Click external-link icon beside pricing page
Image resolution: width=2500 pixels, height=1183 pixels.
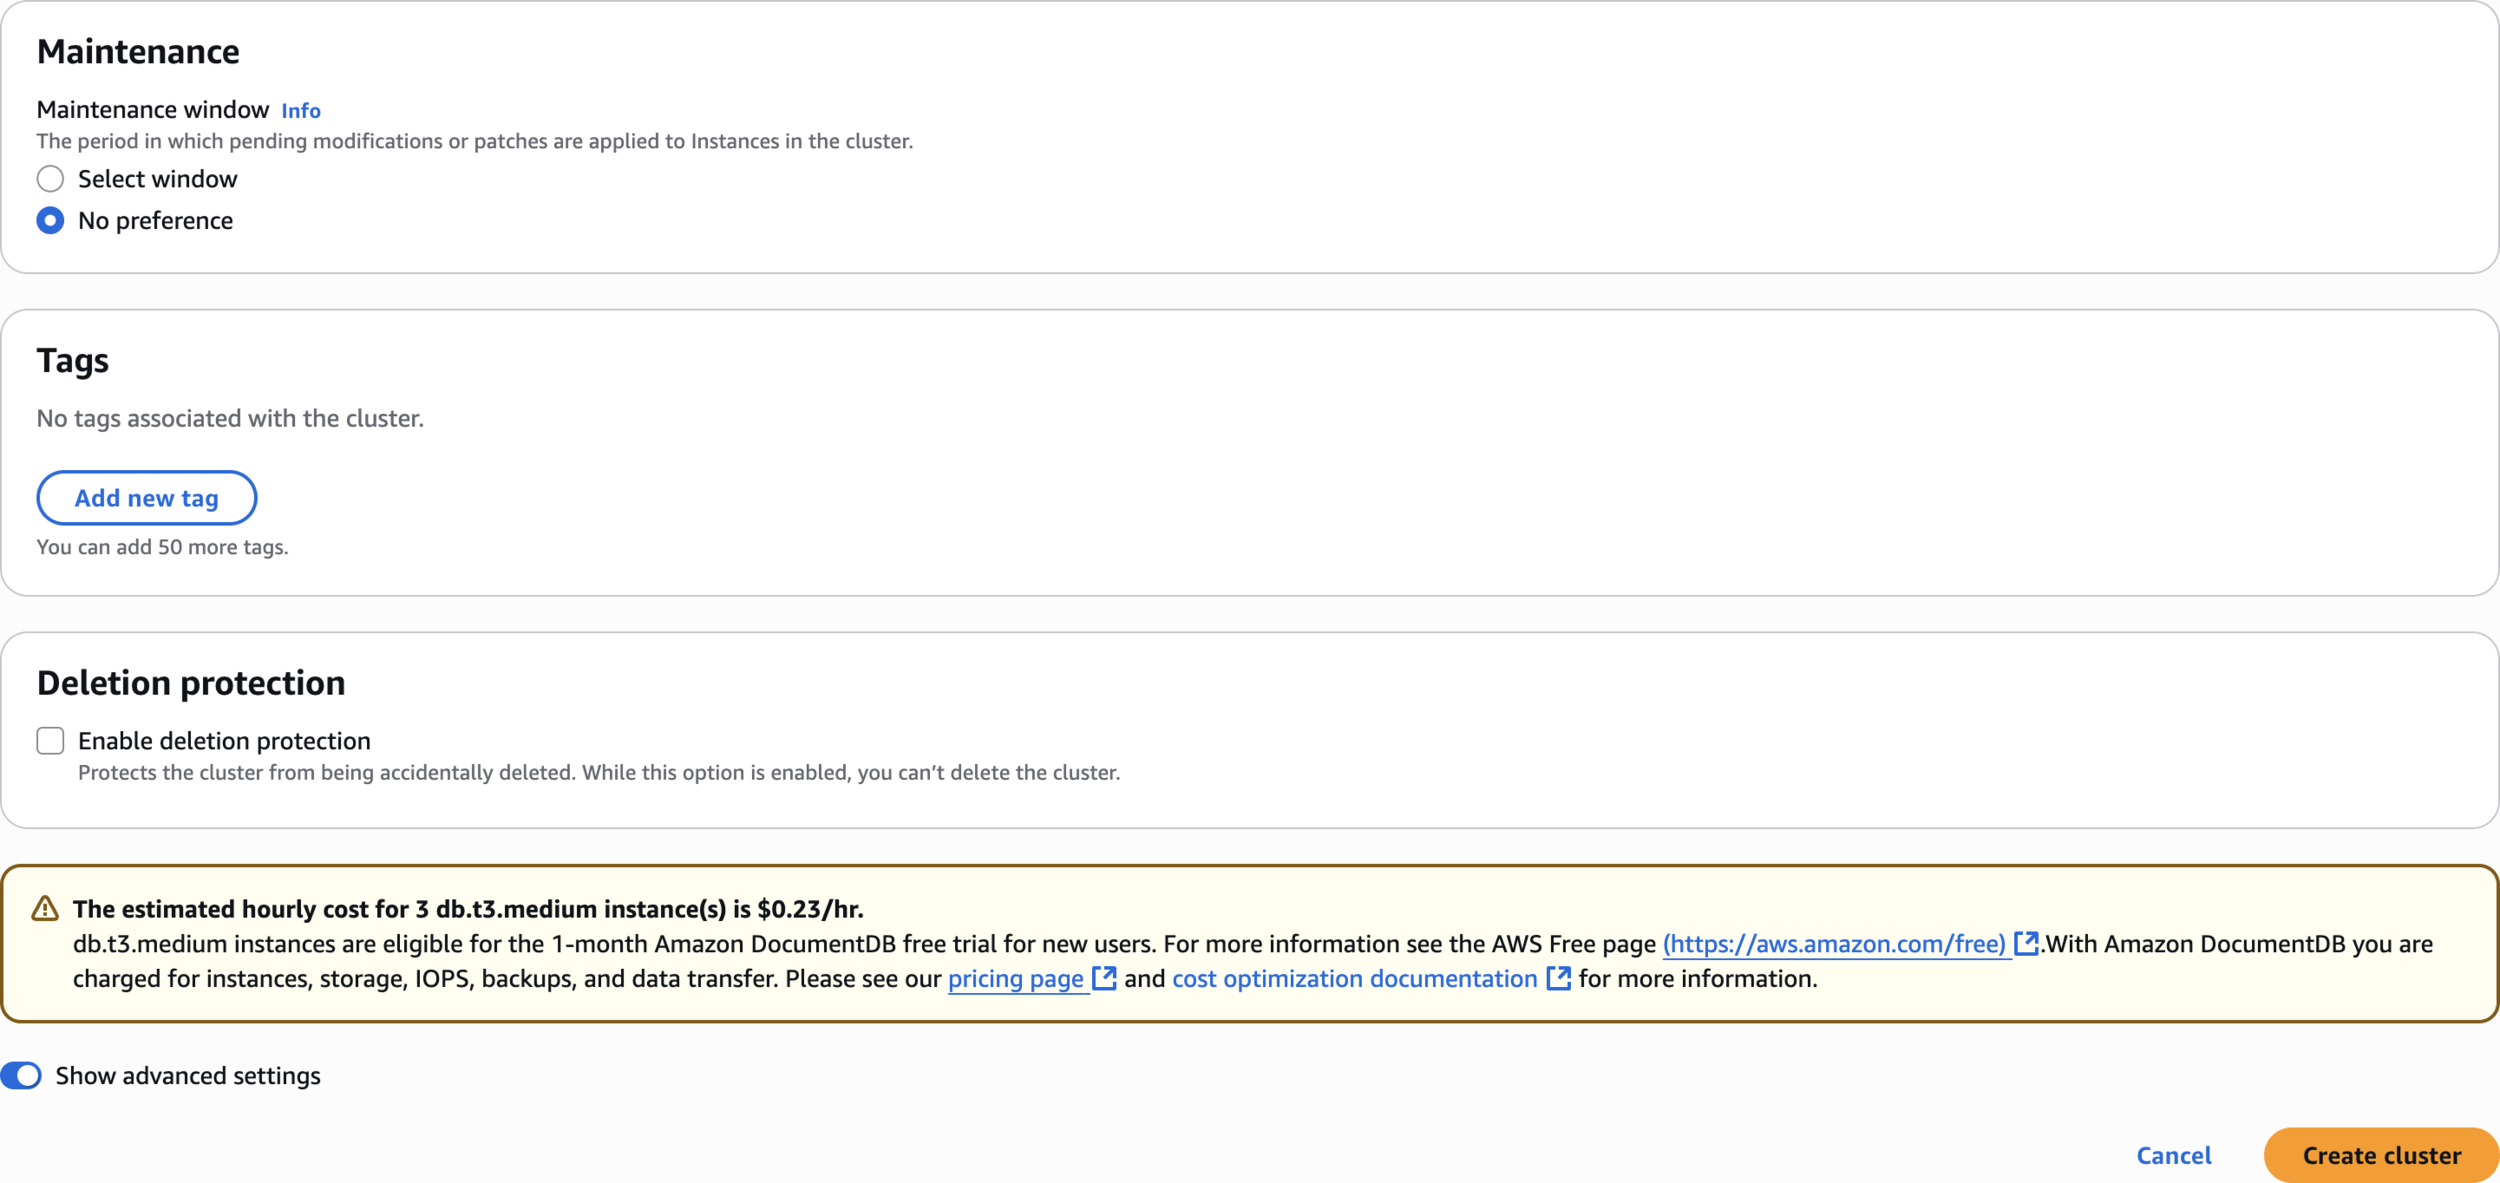(1104, 979)
